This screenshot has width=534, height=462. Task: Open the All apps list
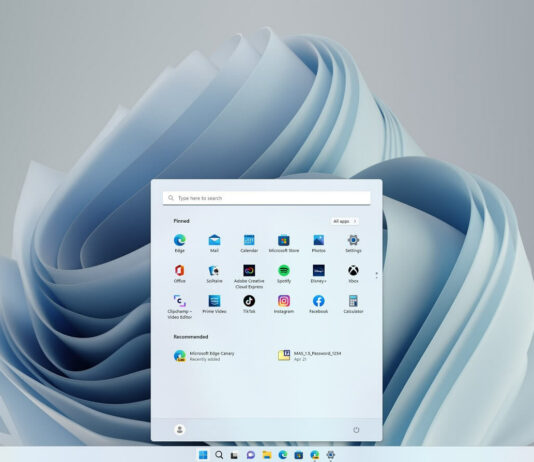coord(344,221)
